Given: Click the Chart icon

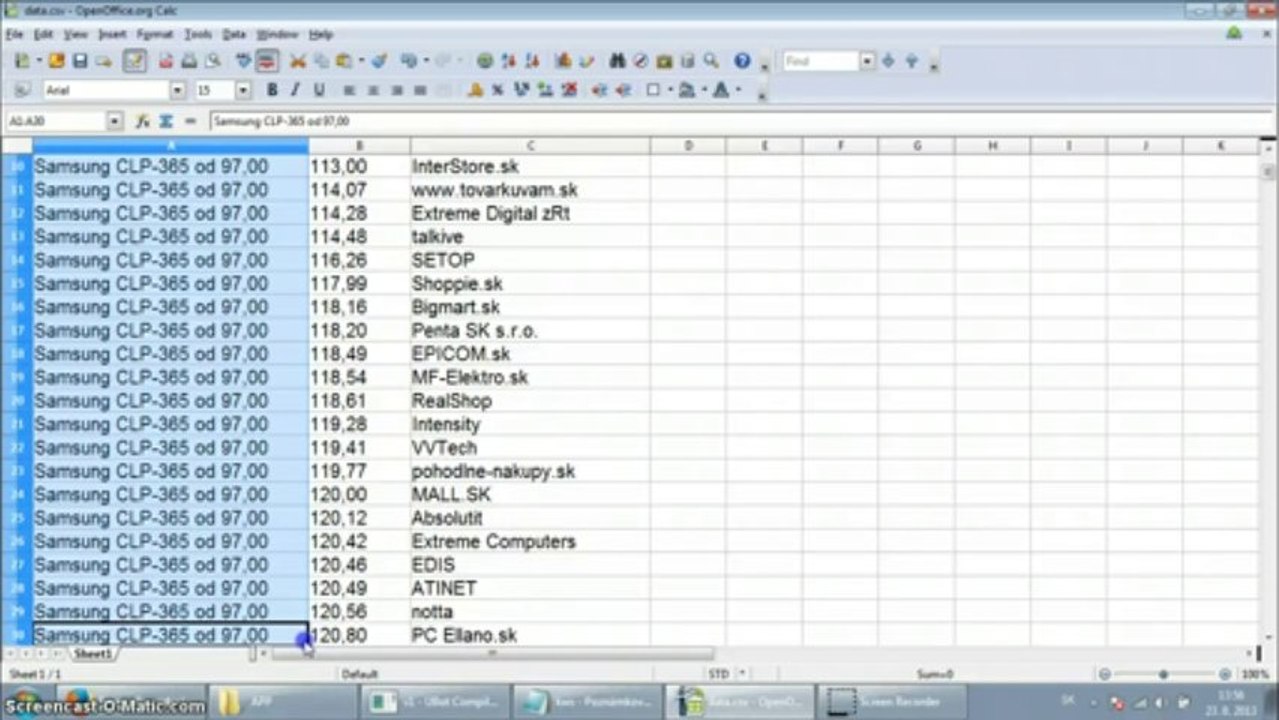Looking at the screenshot, I should point(563,61).
